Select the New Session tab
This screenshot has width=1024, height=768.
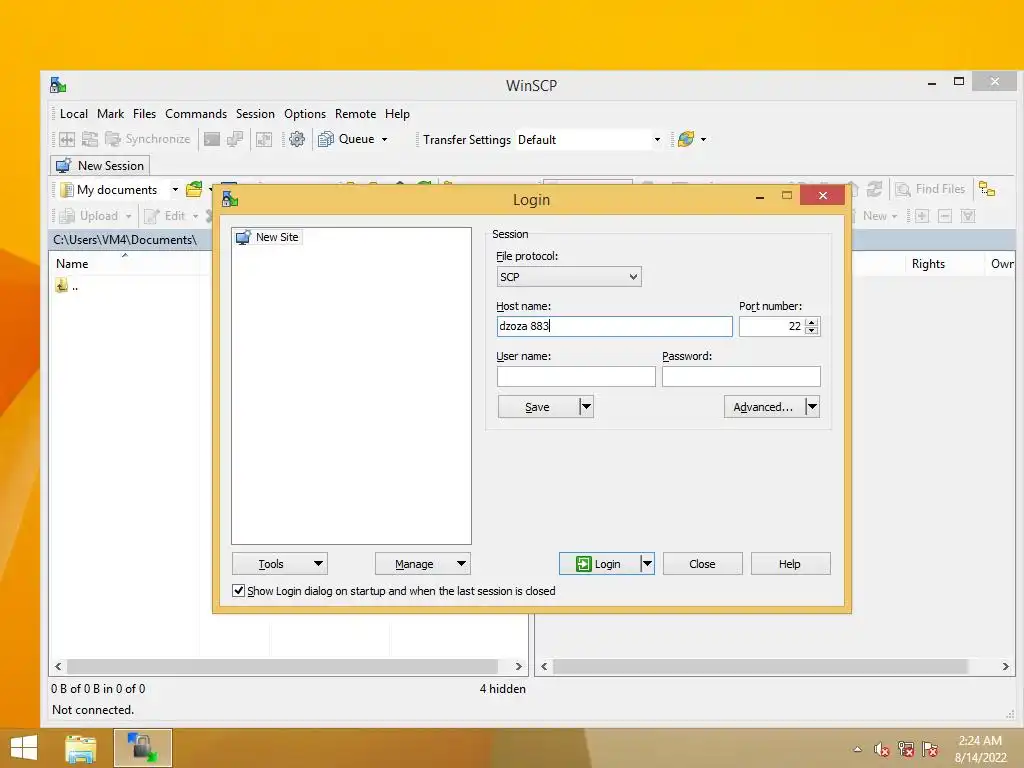pos(100,166)
